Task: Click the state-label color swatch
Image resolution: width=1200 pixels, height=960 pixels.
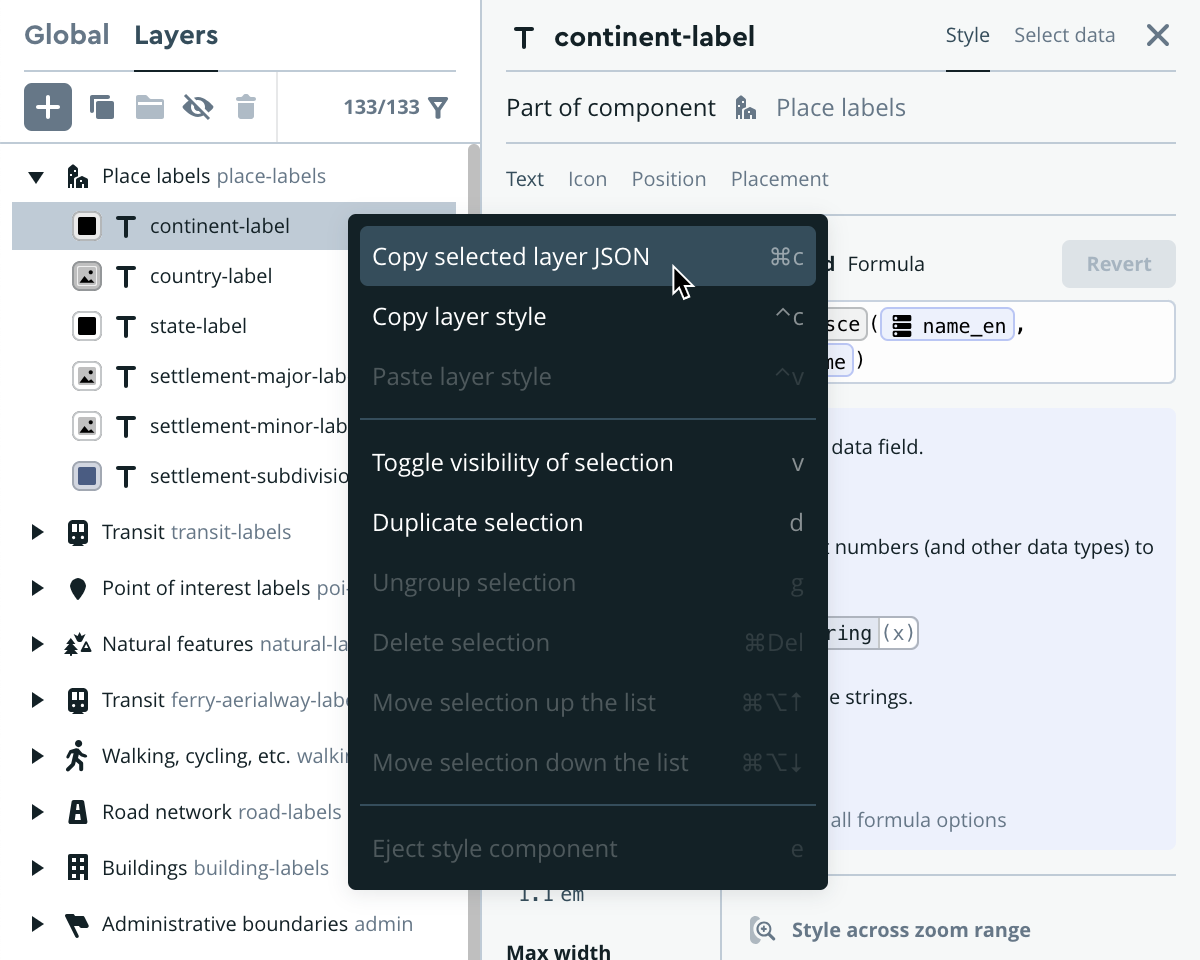Action: point(87,326)
